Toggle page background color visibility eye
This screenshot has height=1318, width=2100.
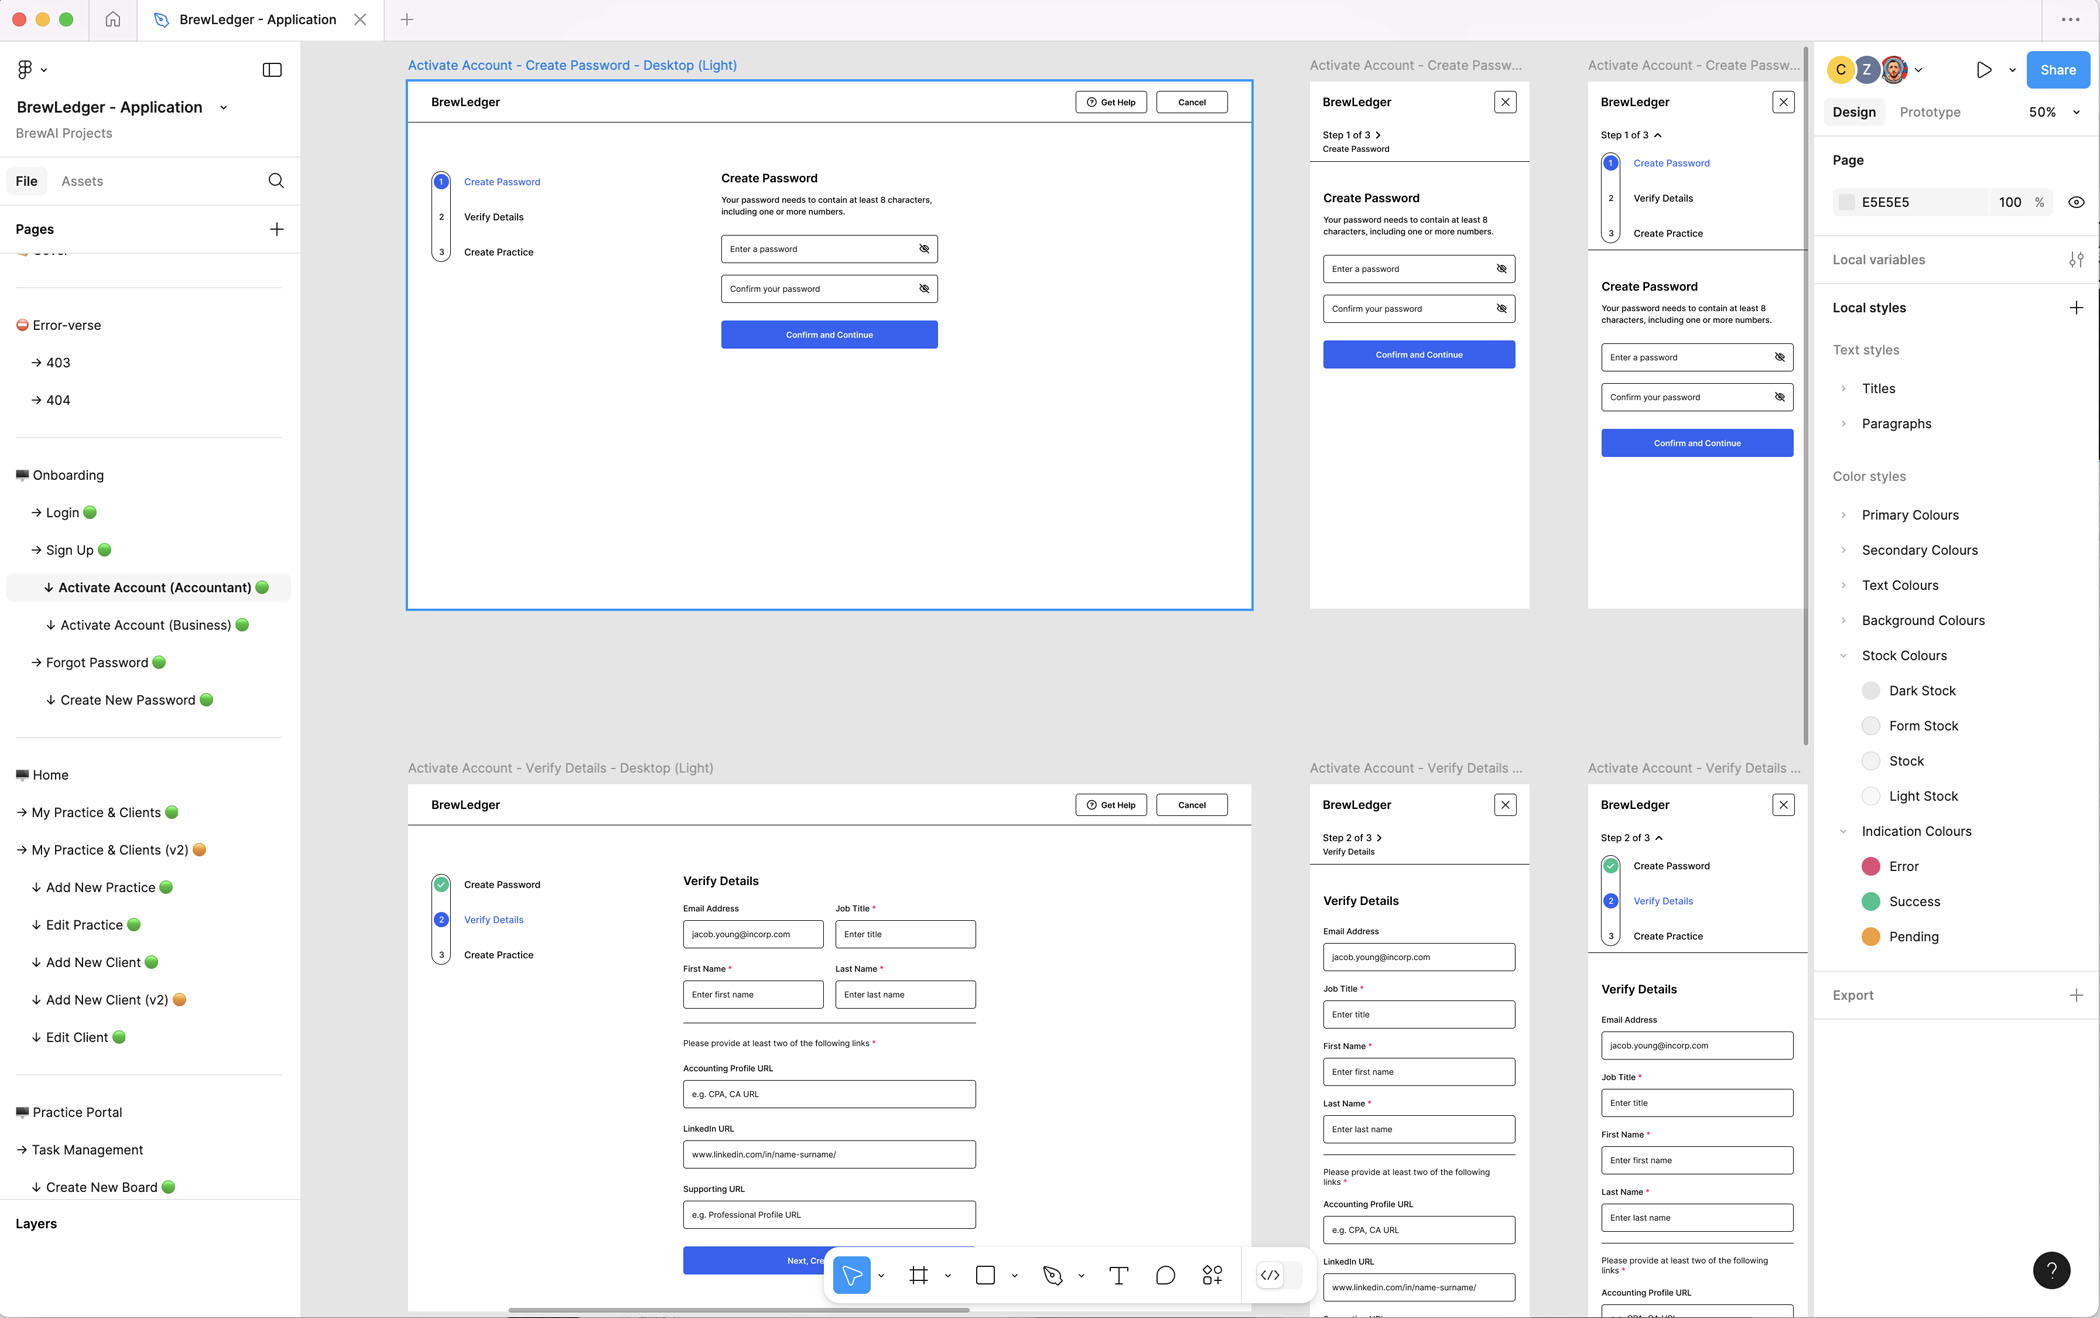point(2076,202)
